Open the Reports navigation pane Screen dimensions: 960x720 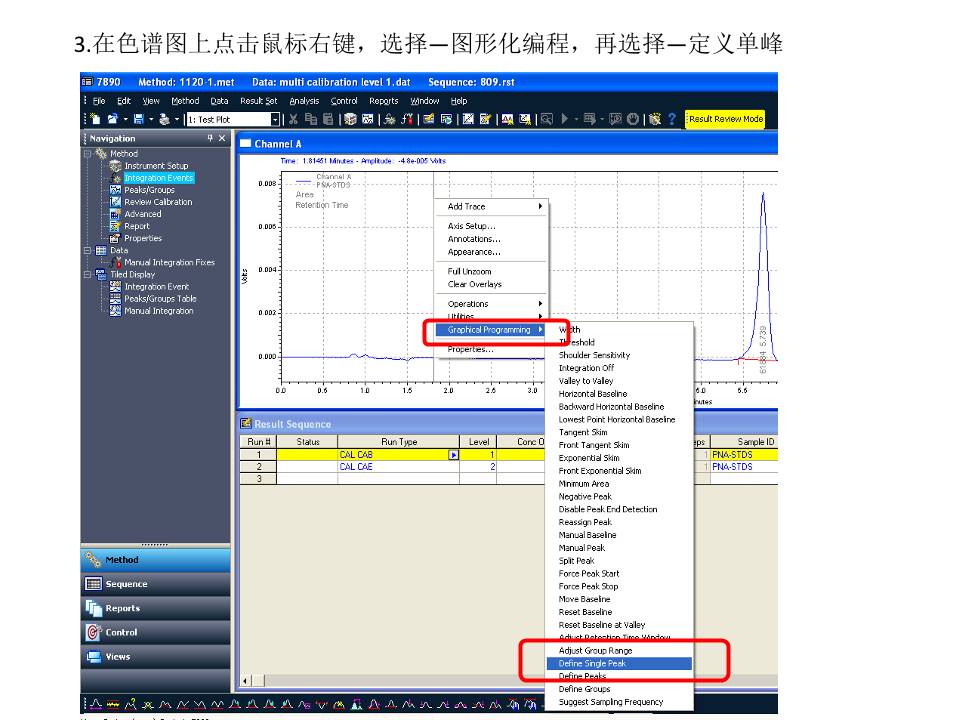click(123, 608)
